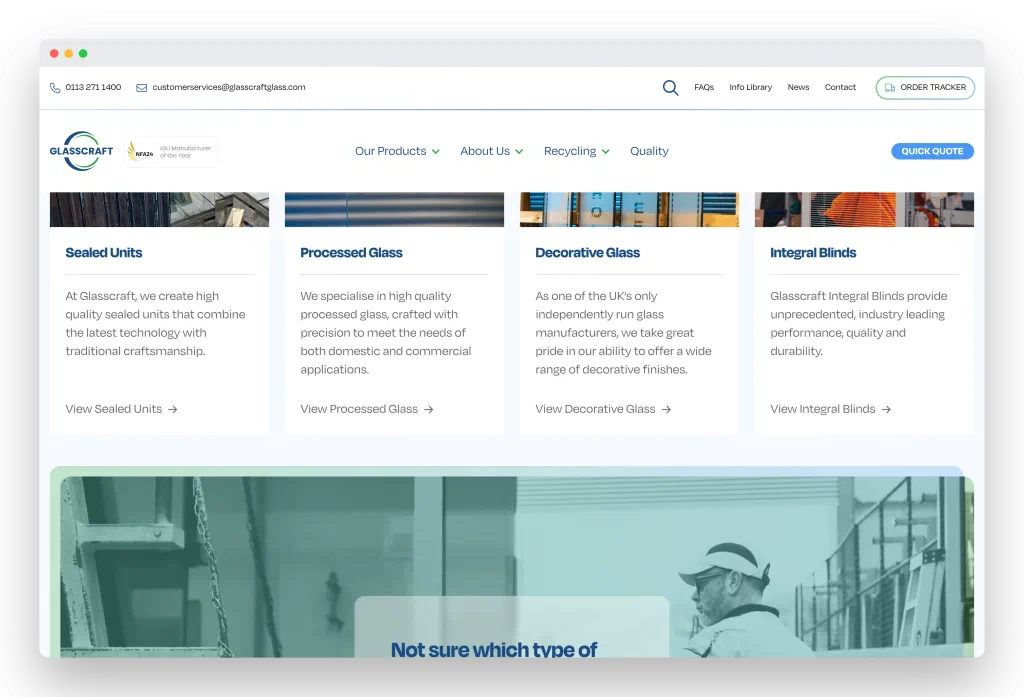The image size is (1024, 697).
Task: Click the truck icon in Order Tracker
Action: (x=889, y=88)
